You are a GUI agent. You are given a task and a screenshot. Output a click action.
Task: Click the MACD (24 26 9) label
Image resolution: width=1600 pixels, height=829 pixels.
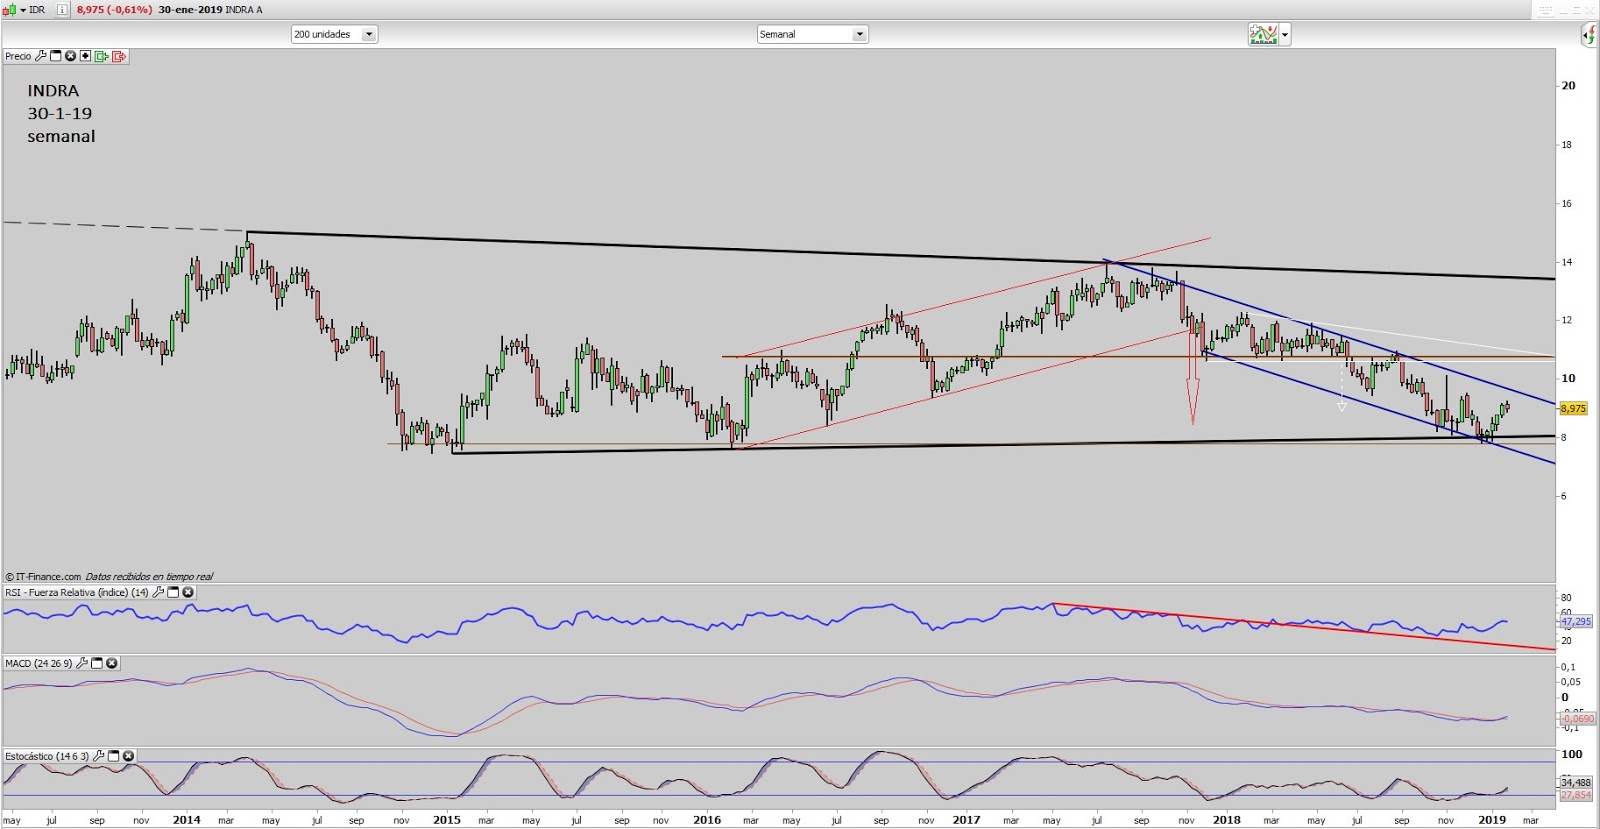click(x=39, y=663)
